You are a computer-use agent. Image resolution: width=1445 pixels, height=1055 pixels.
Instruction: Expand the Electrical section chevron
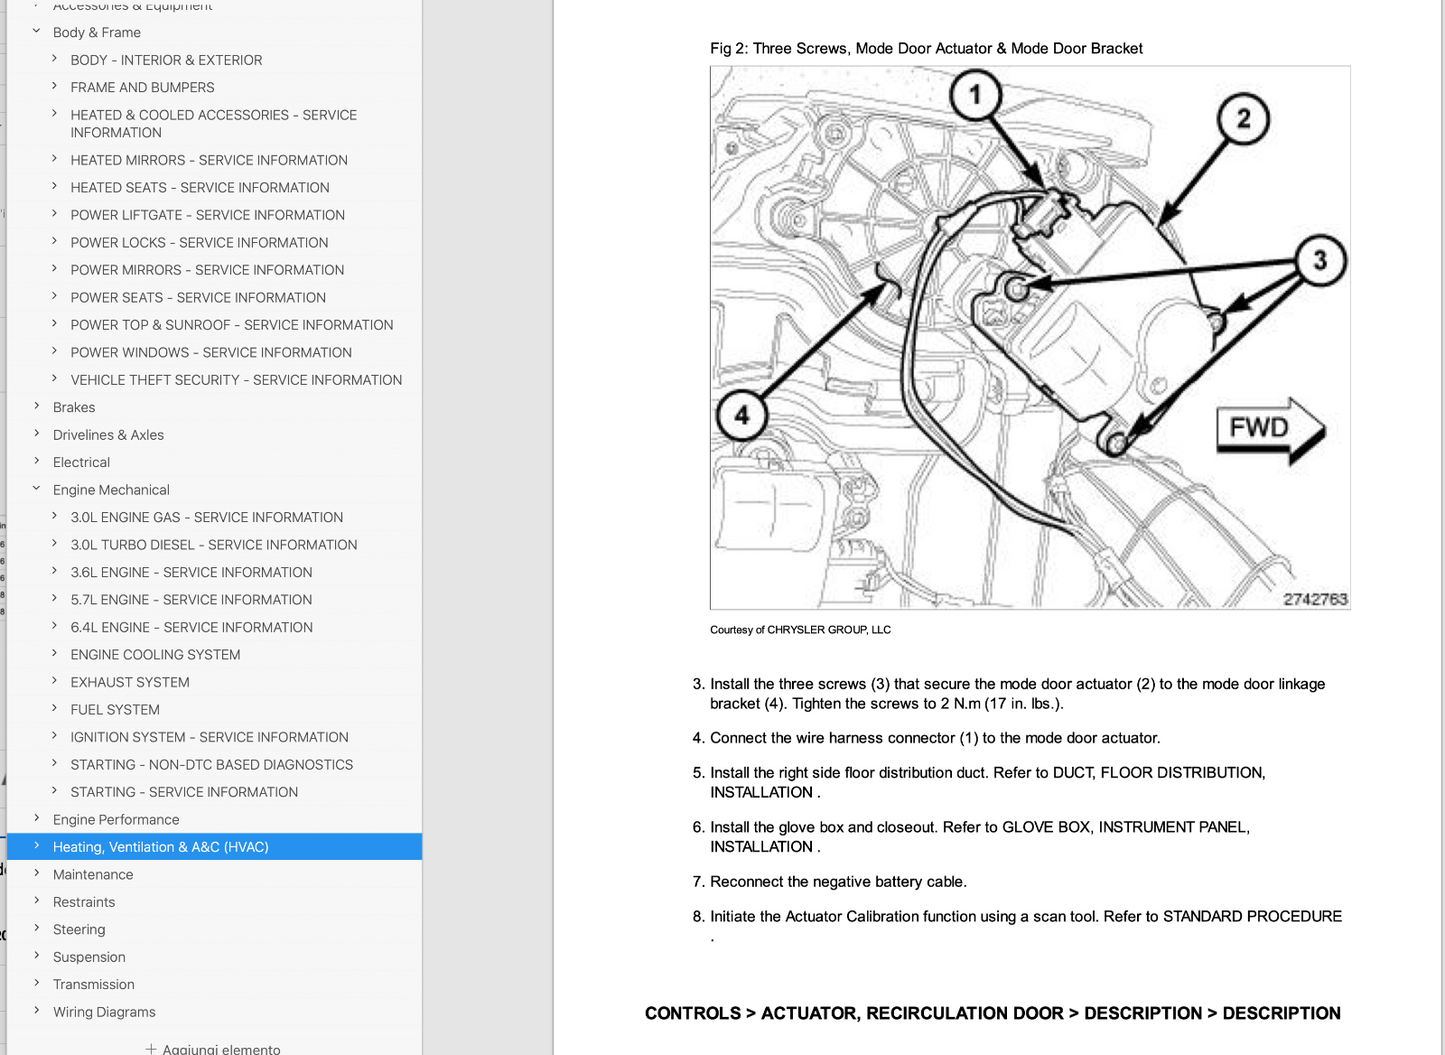[x=37, y=462]
